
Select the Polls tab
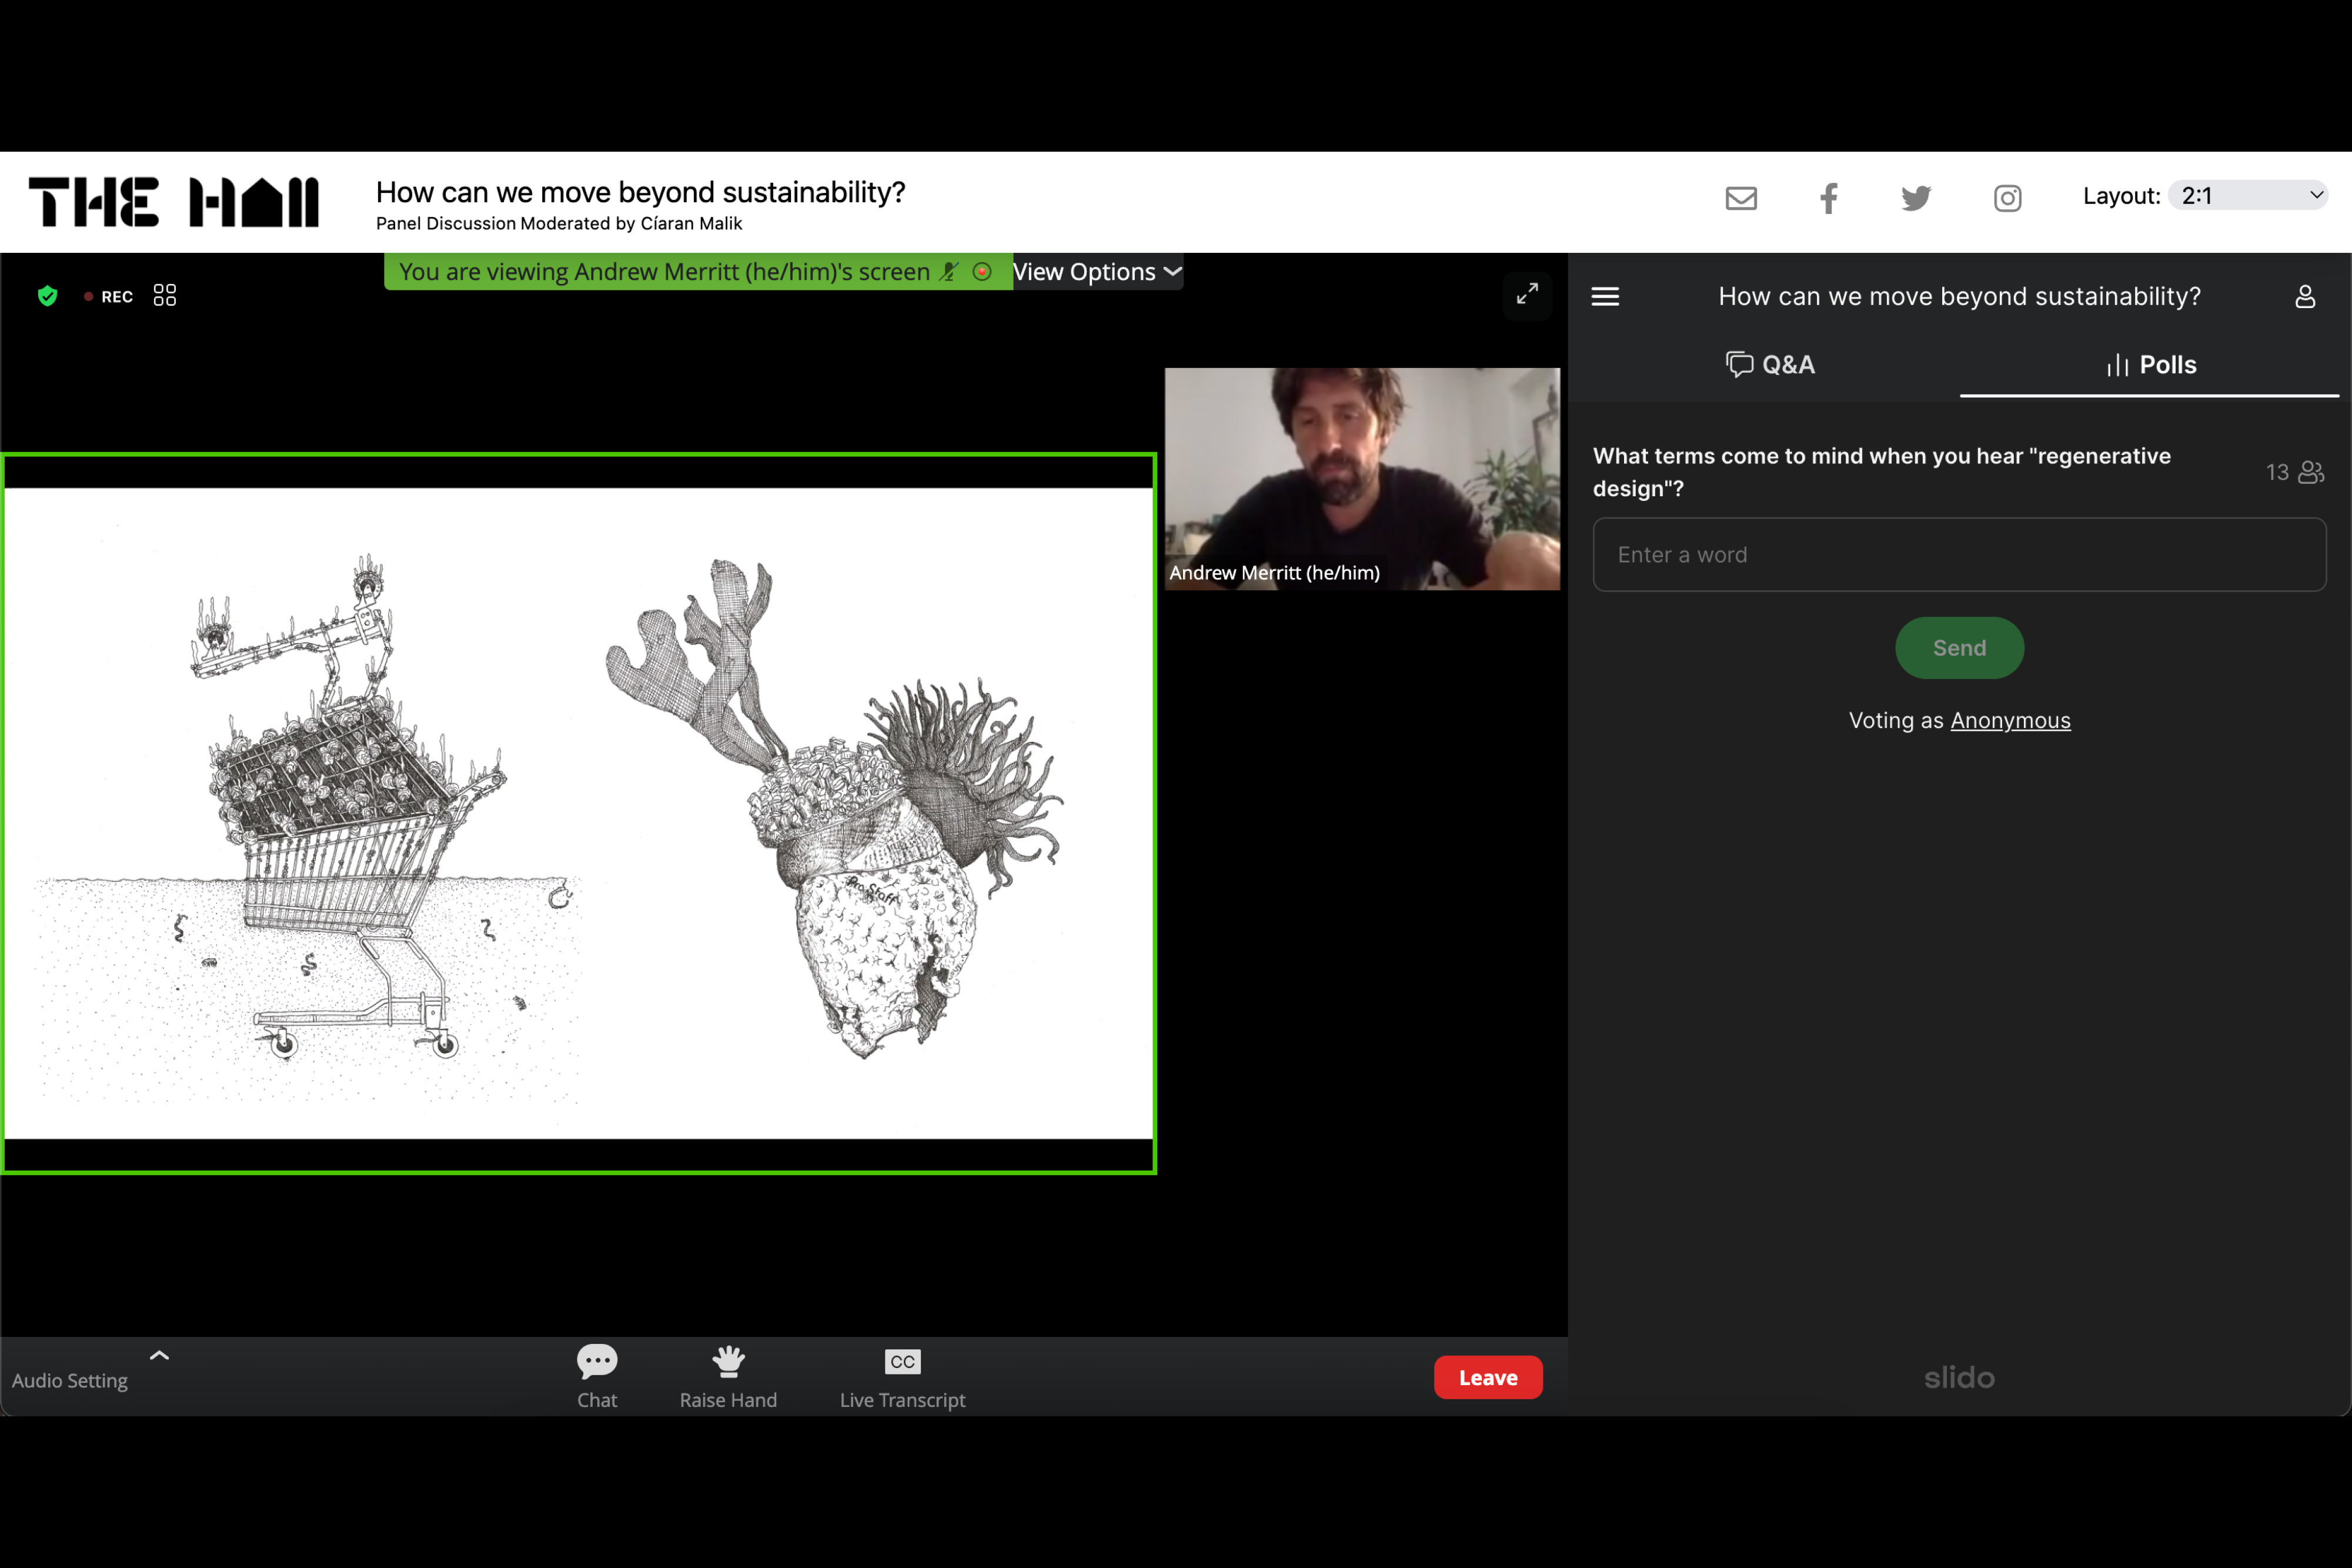pyautogui.click(x=2150, y=365)
